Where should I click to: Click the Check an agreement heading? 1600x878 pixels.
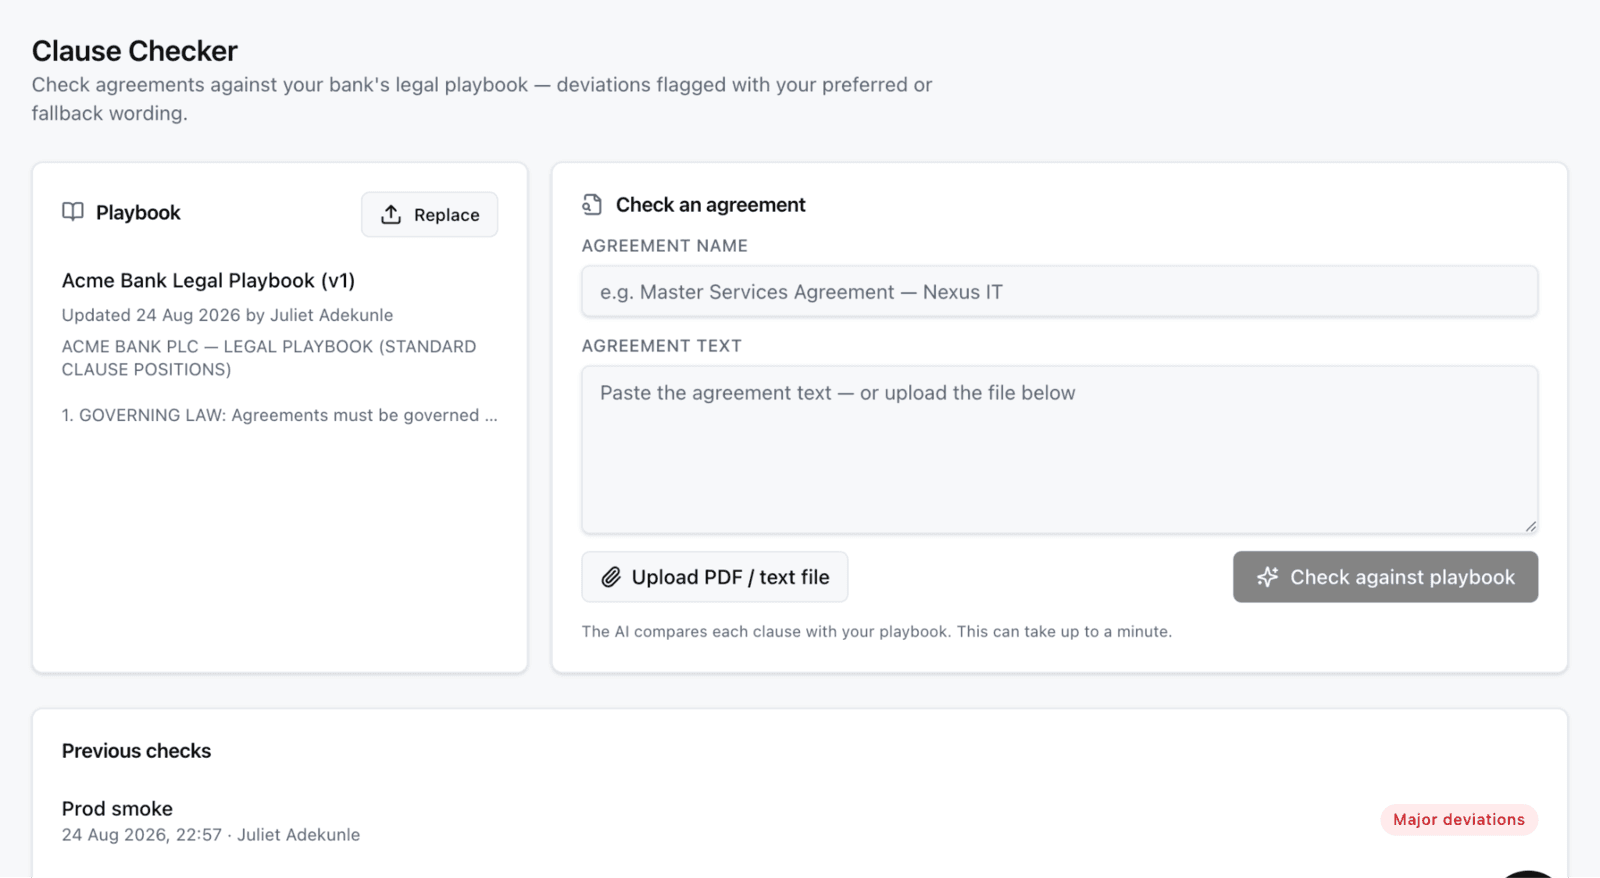[x=710, y=205]
